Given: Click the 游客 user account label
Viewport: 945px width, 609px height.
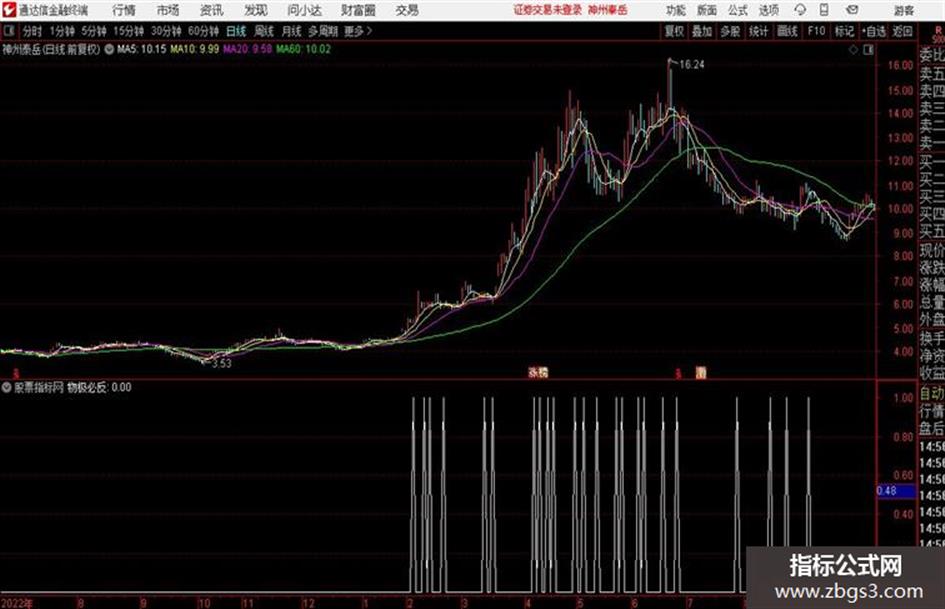Looking at the screenshot, I should [903, 10].
